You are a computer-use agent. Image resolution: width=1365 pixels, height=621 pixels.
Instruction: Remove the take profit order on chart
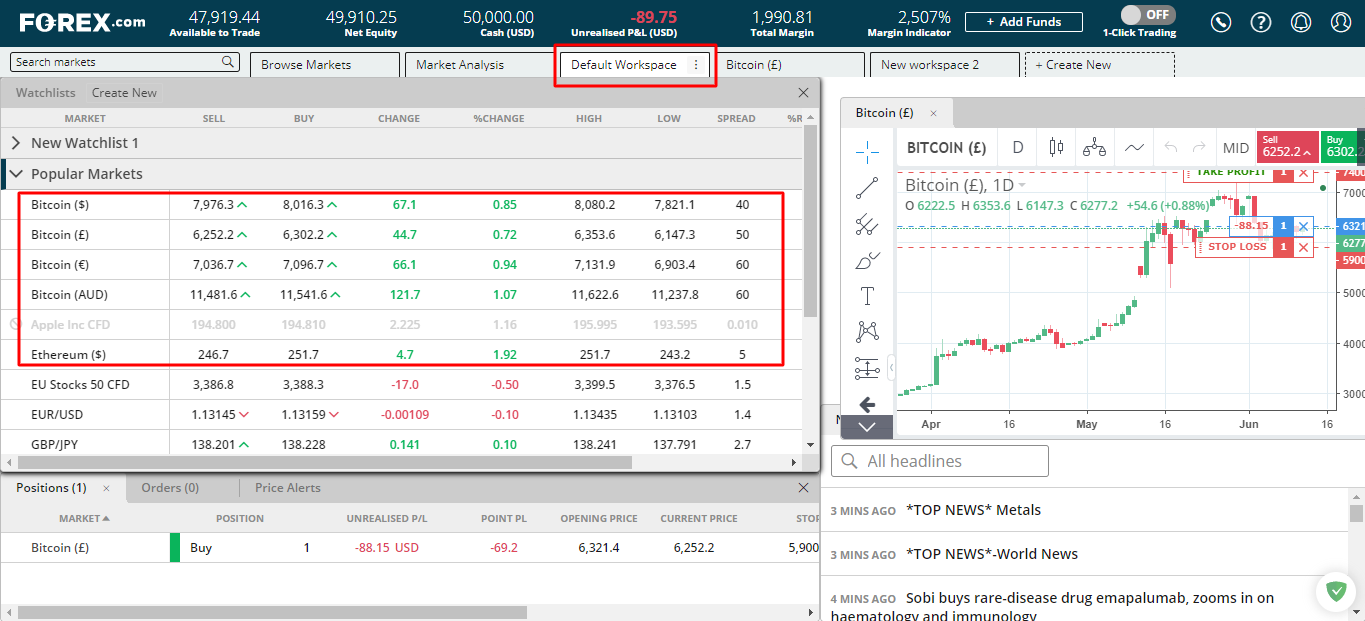click(x=1303, y=172)
